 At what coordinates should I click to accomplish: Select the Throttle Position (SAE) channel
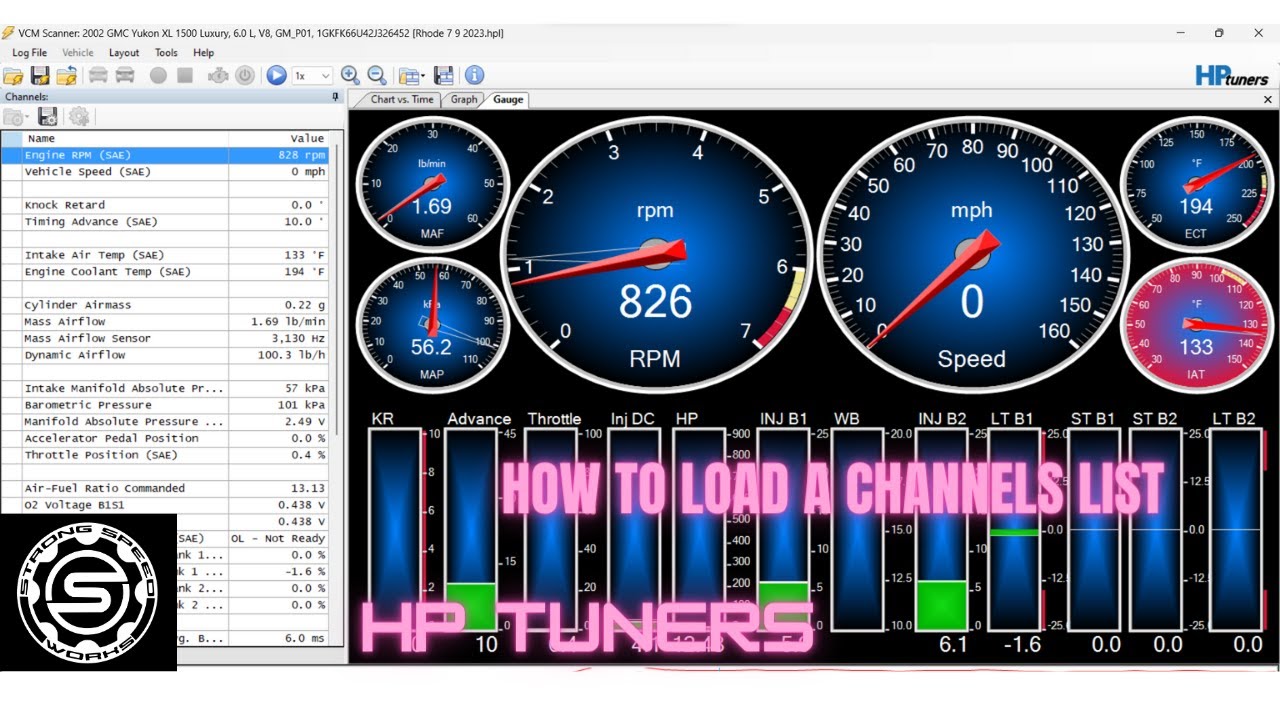click(x=165, y=455)
